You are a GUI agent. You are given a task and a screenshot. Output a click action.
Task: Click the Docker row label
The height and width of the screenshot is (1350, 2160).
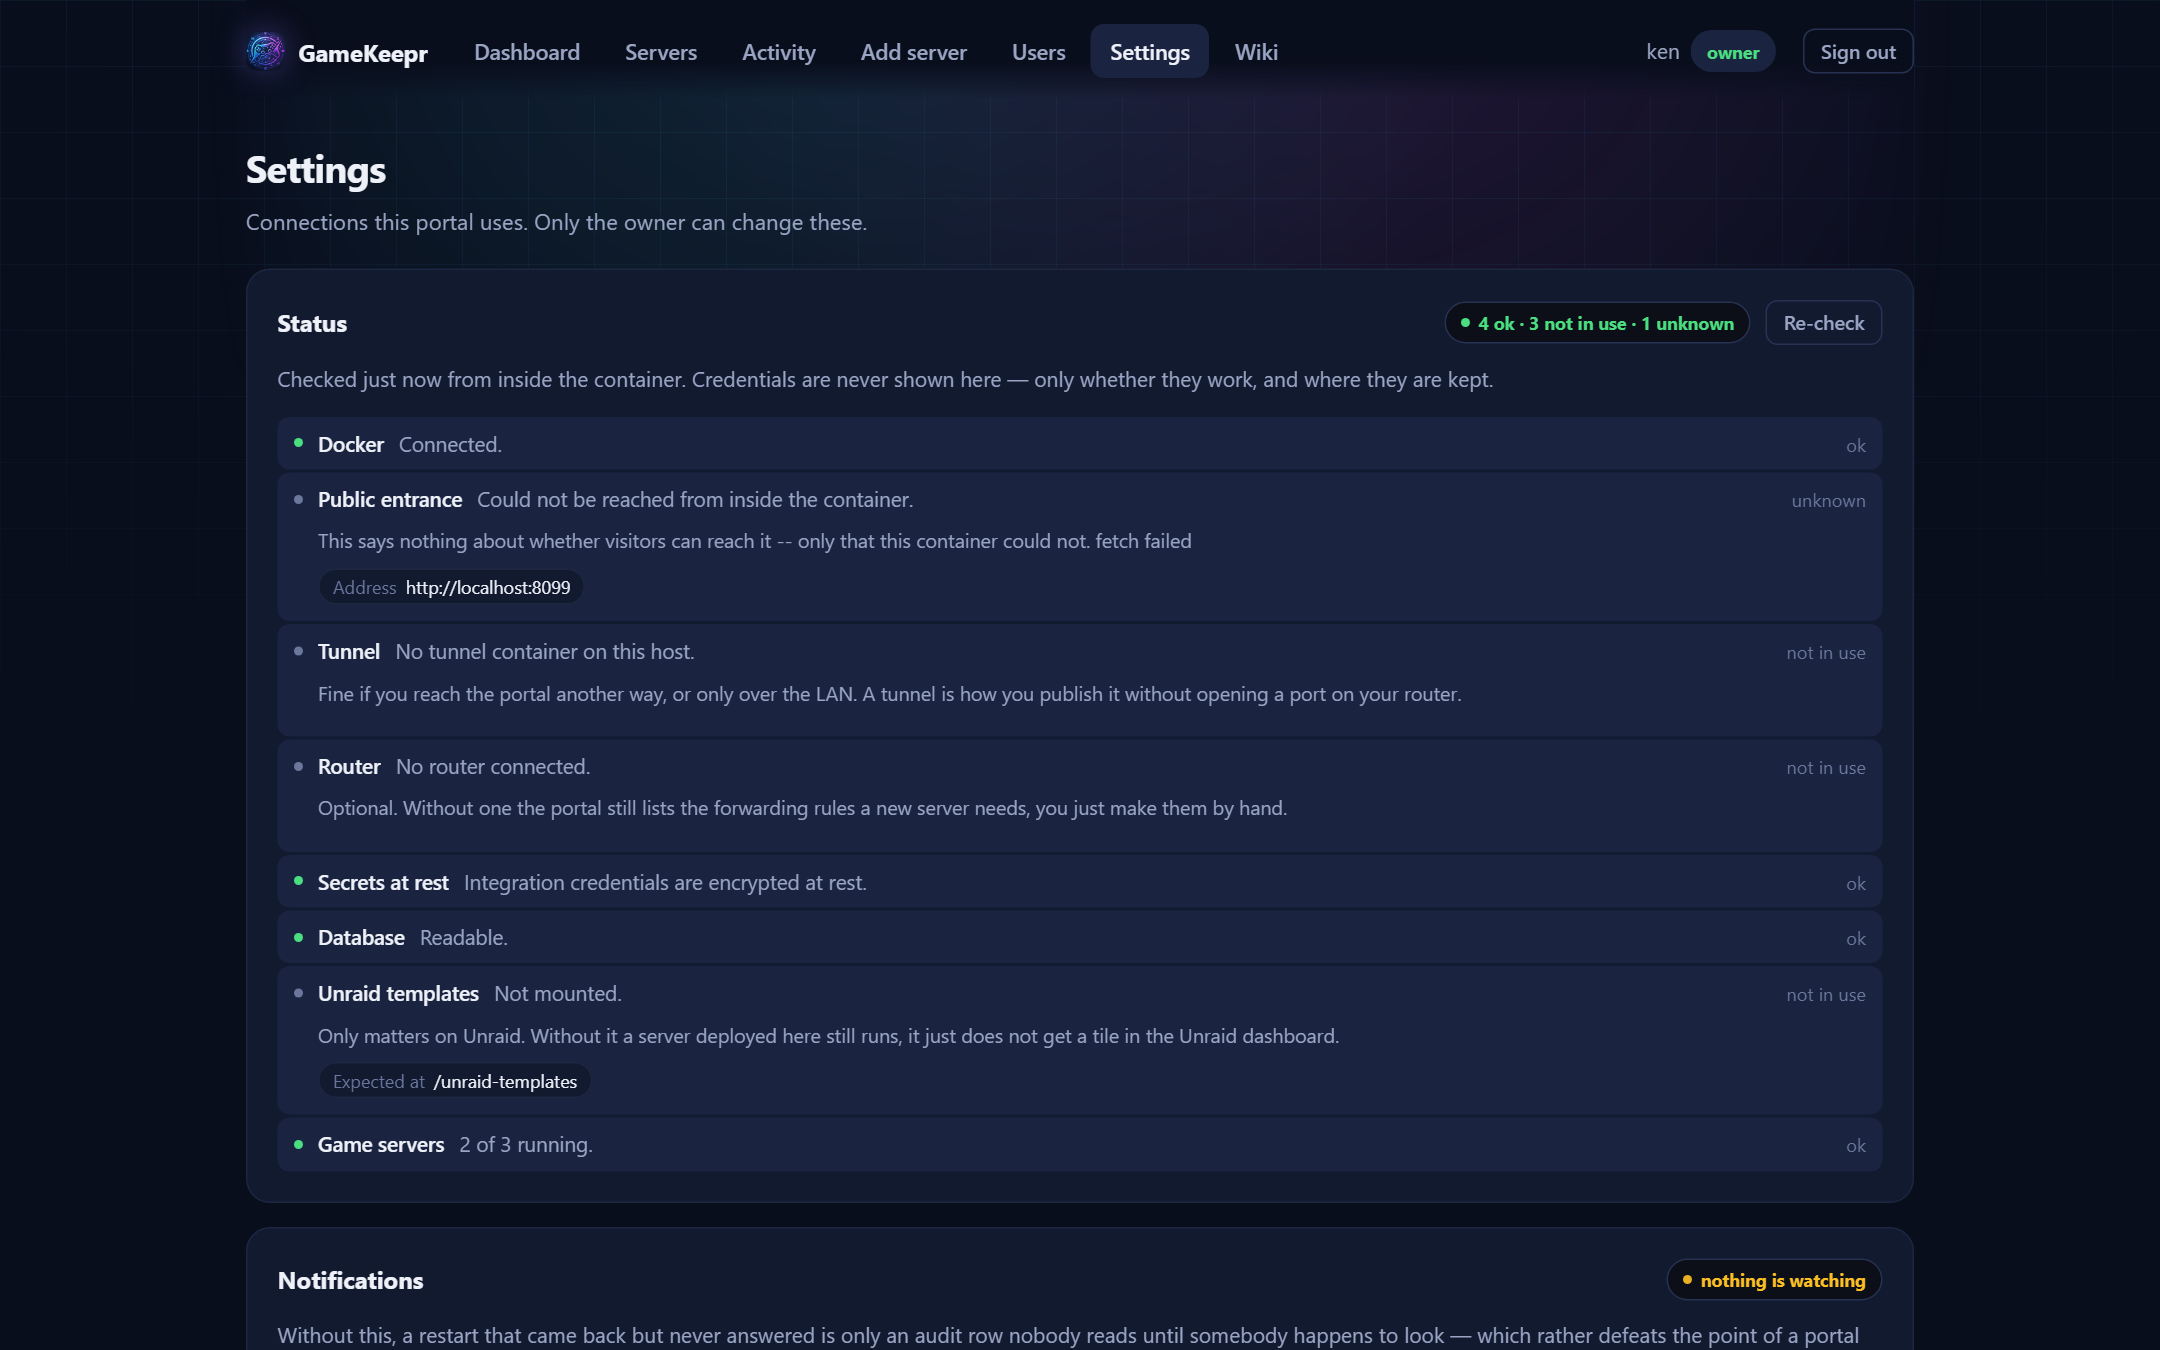point(350,444)
